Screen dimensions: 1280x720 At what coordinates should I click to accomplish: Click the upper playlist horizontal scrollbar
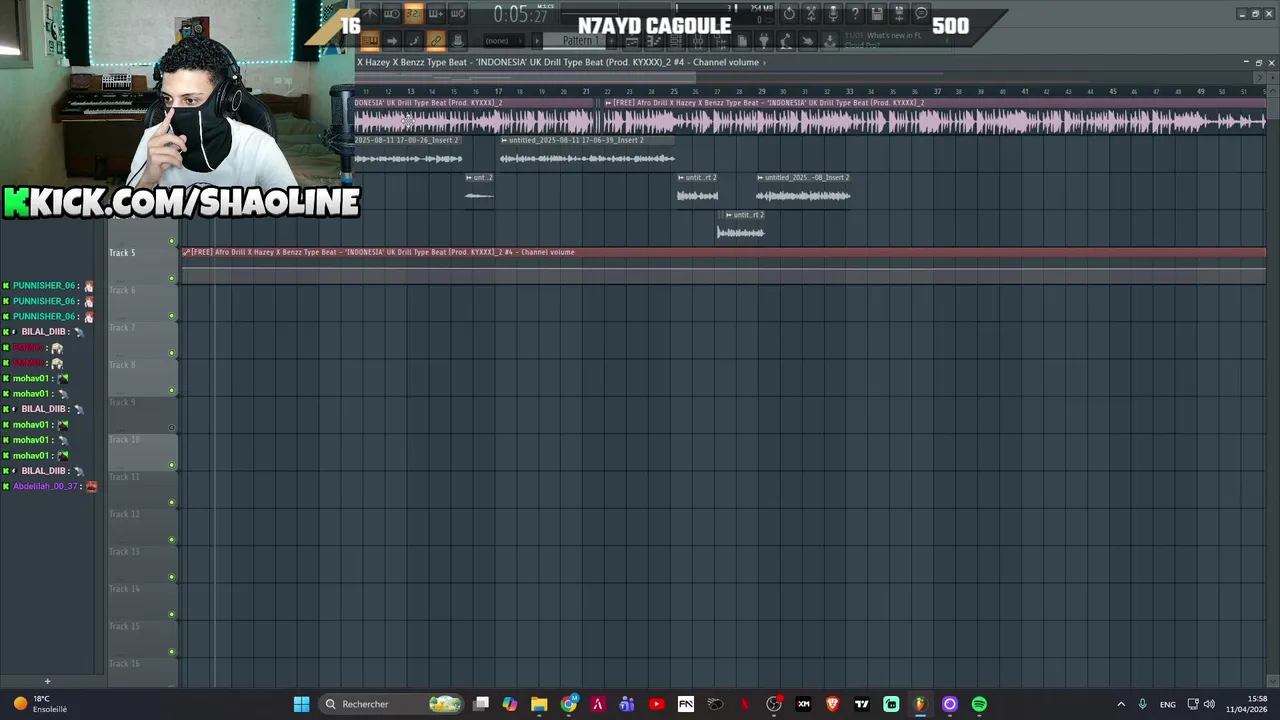click(810, 76)
